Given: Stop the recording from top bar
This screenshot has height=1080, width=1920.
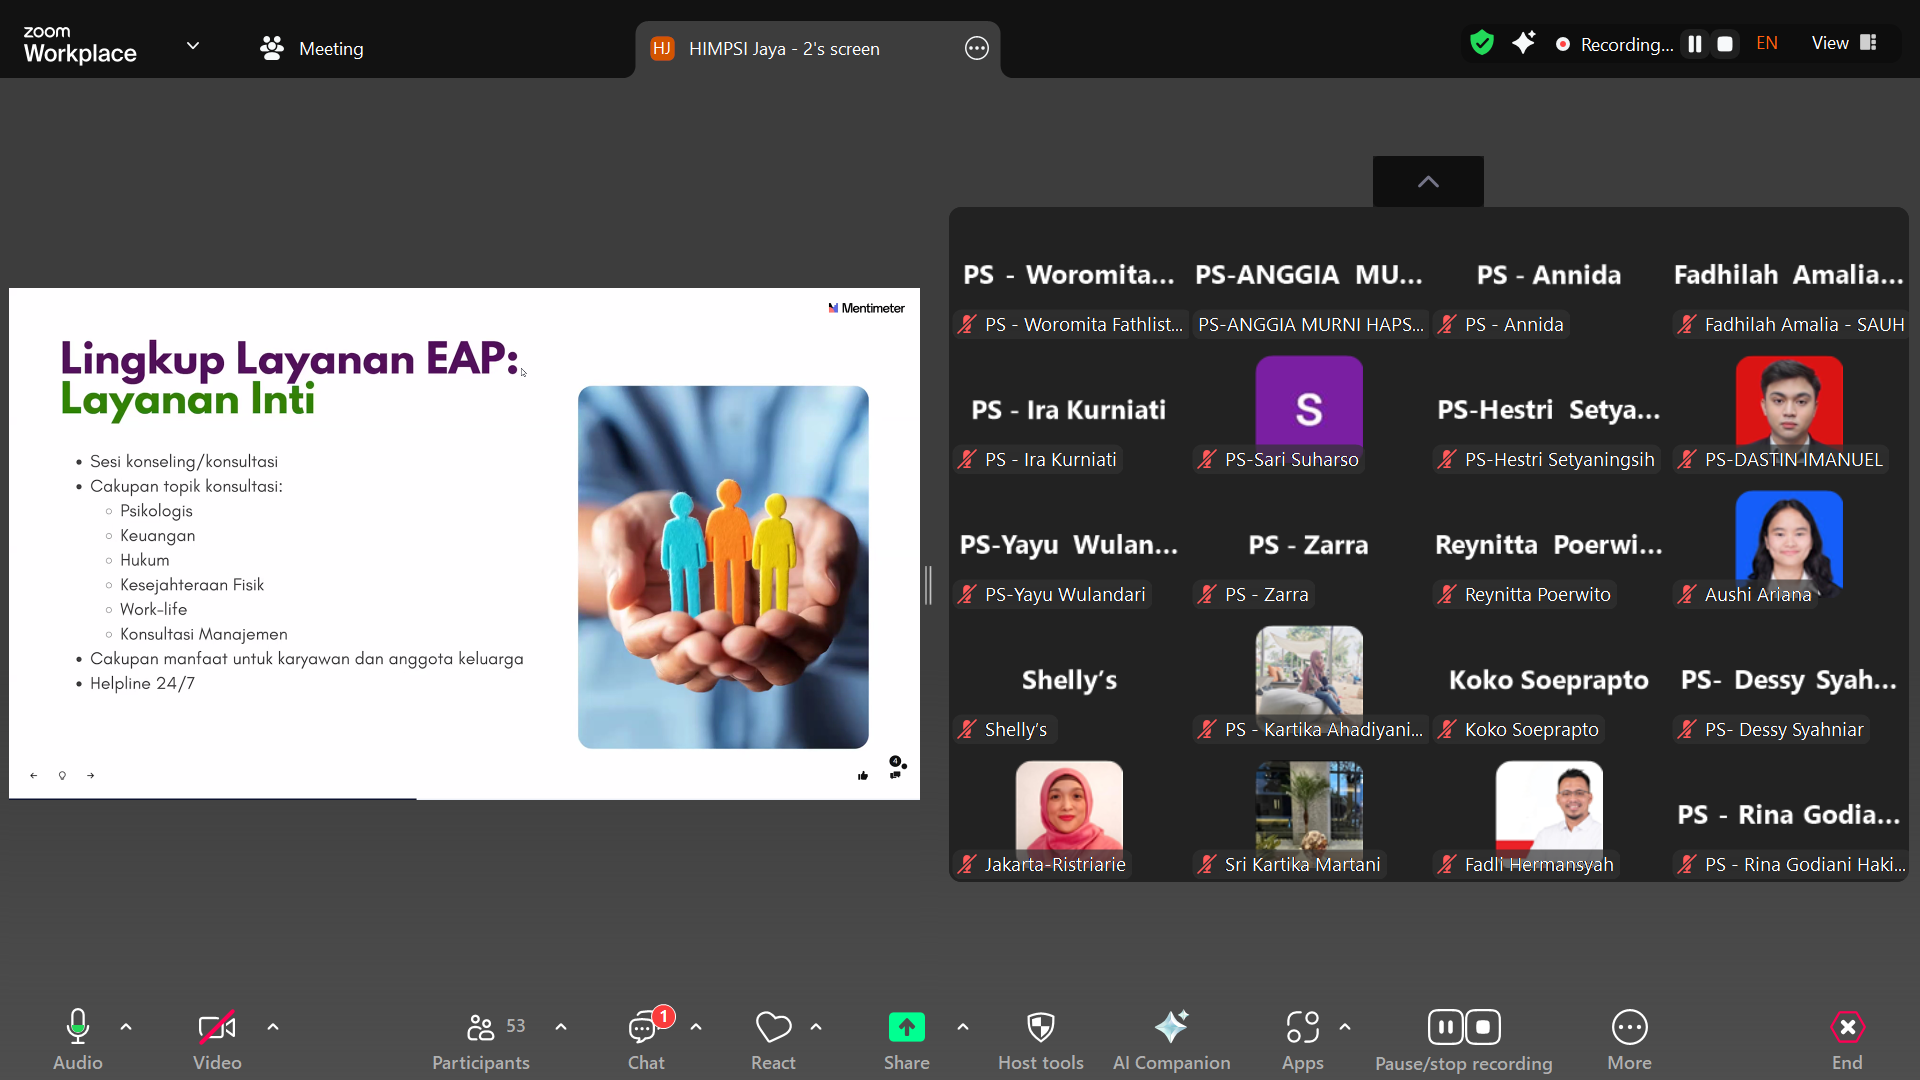Looking at the screenshot, I should coord(1725,44).
